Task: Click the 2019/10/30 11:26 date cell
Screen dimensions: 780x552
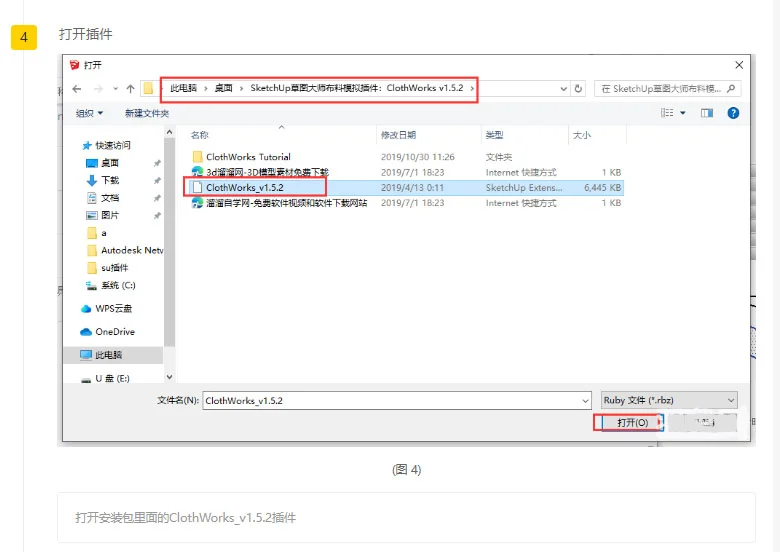Action: coord(418,157)
